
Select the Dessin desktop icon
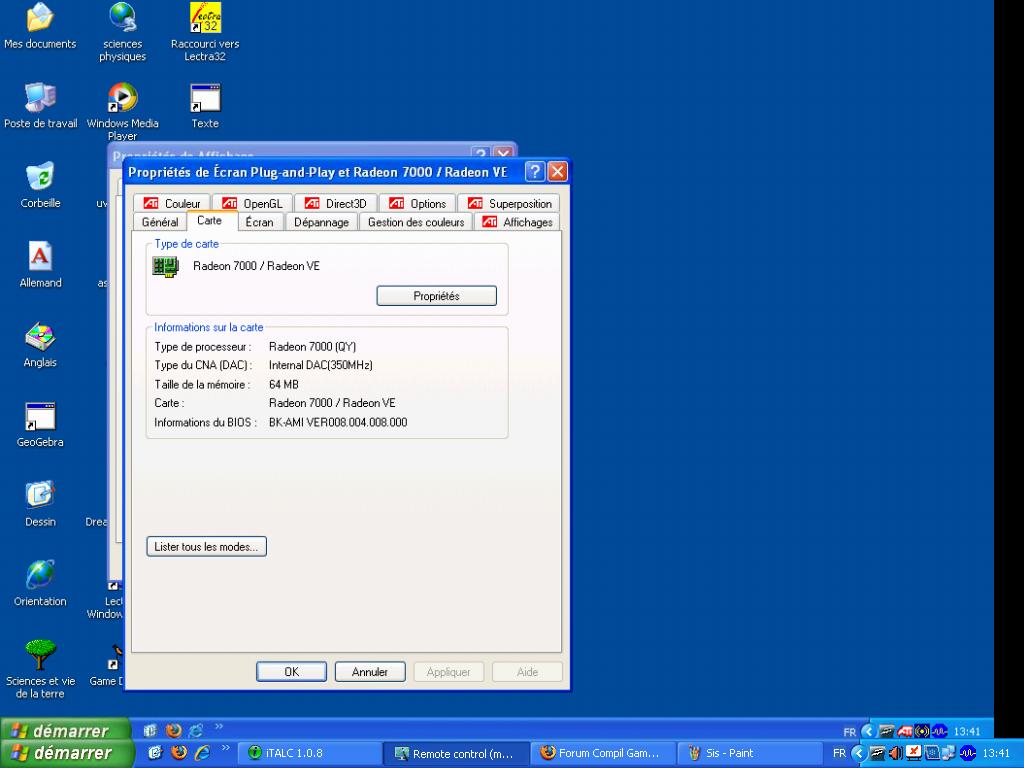[x=40, y=504]
